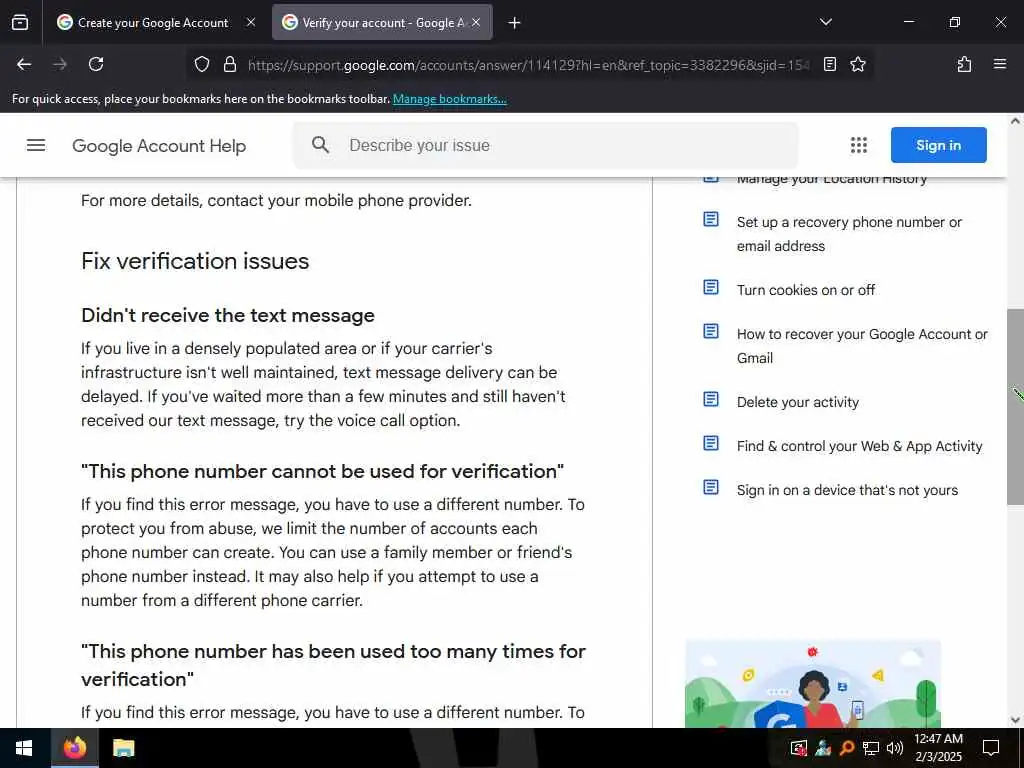Image resolution: width=1024 pixels, height=768 pixels.
Task: Open the volume speaker tray icon
Action: coord(895,748)
